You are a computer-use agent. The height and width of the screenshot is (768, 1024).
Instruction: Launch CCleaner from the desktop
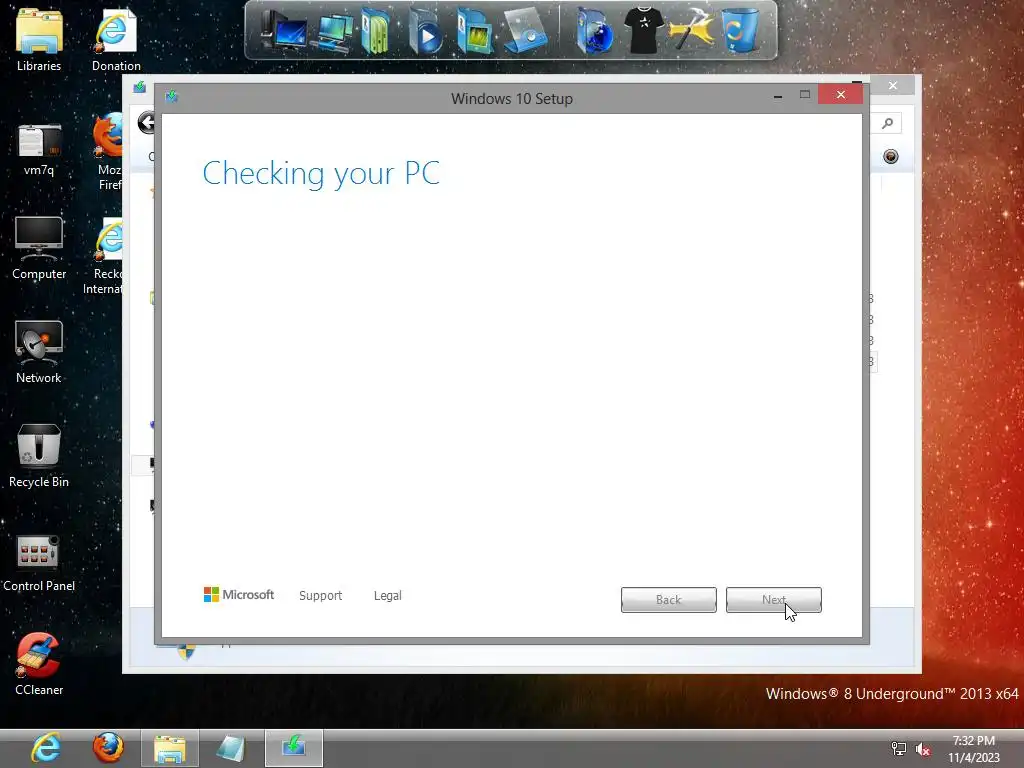39,664
